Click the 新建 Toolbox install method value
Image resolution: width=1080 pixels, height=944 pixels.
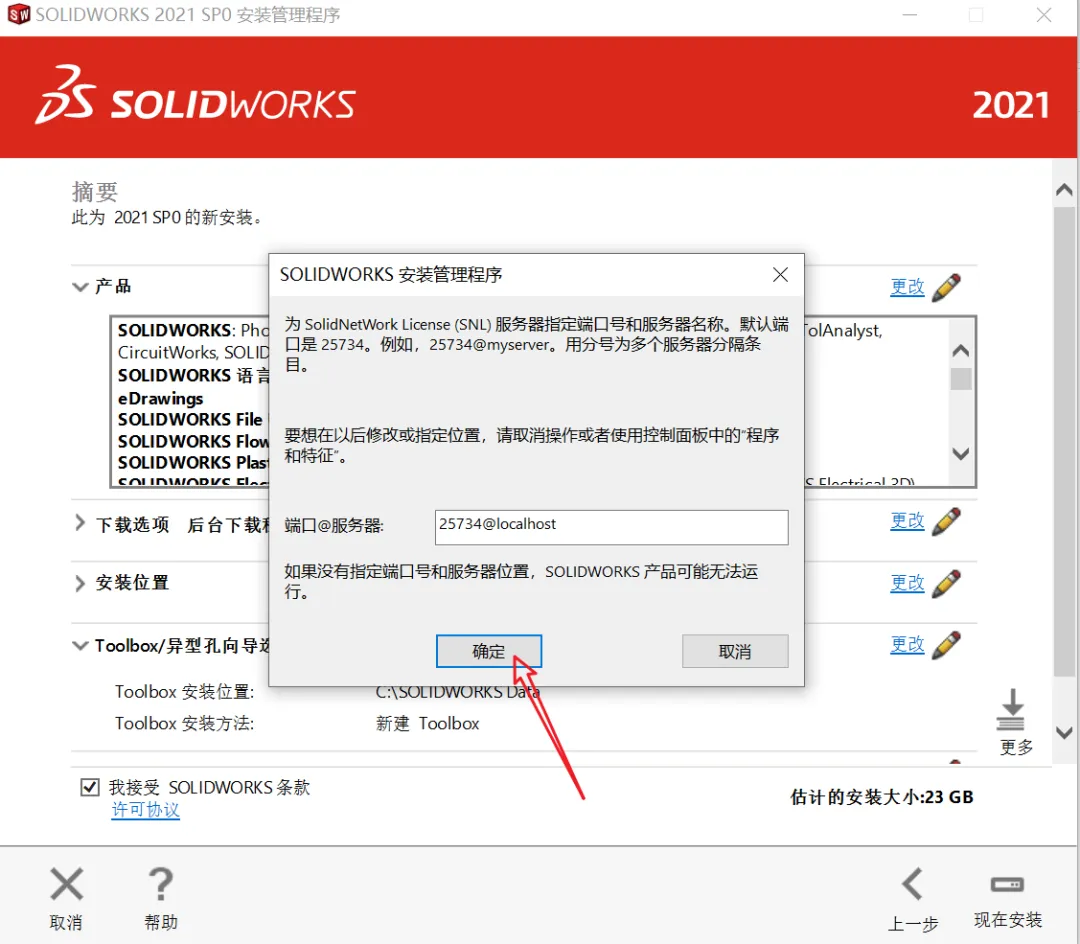(x=428, y=724)
